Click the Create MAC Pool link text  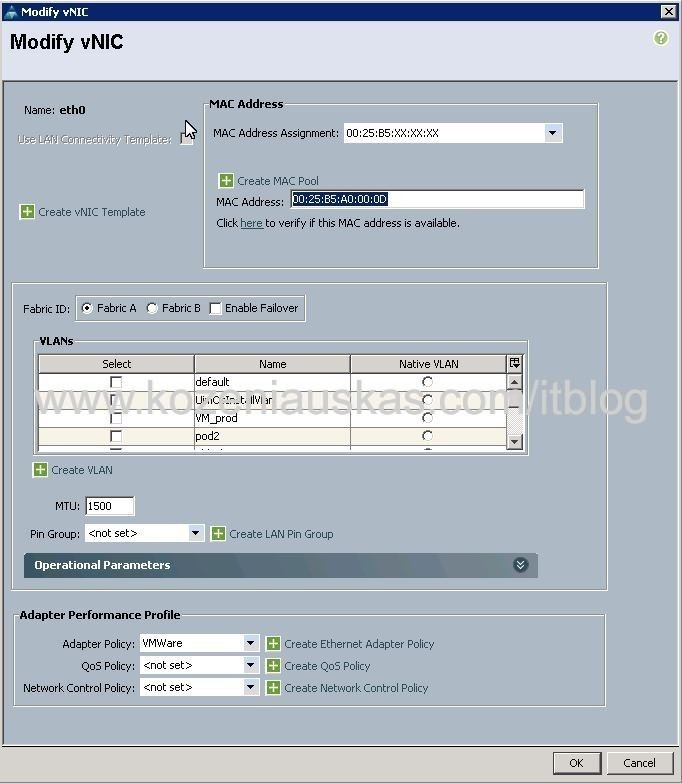[x=278, y=181]
